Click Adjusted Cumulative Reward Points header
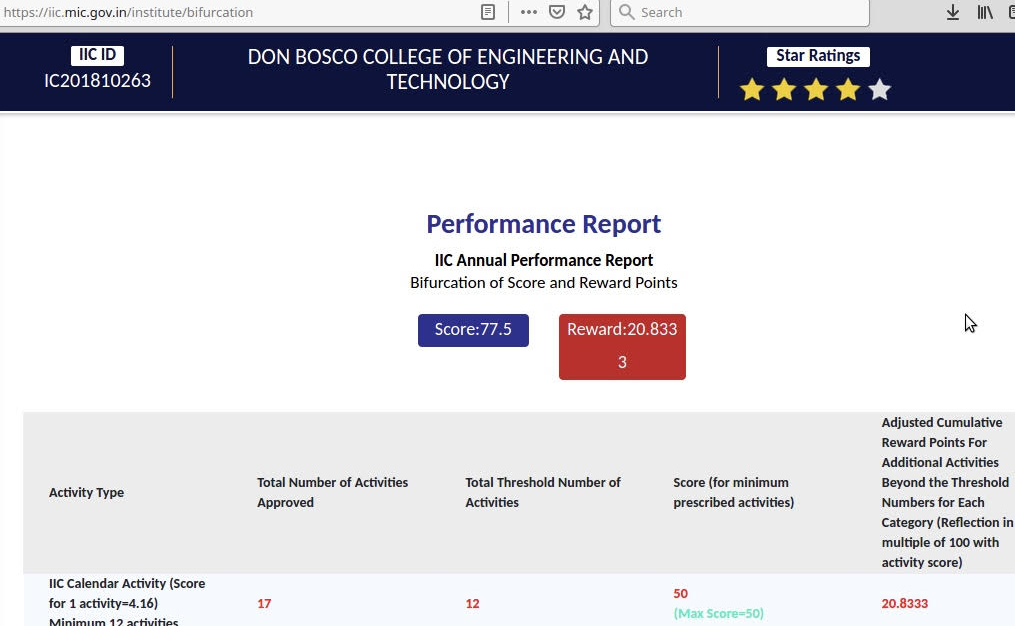The image size is (1015, 626). coord(947,493)
